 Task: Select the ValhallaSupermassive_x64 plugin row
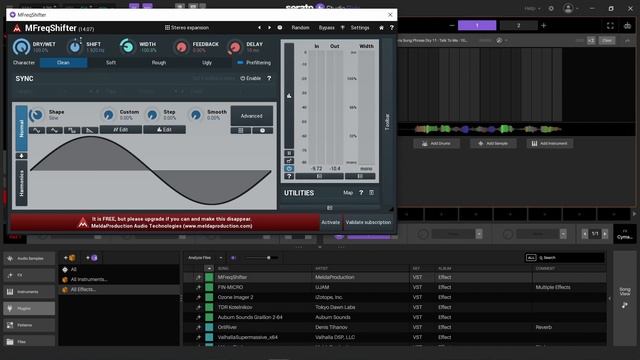[394, 337]
